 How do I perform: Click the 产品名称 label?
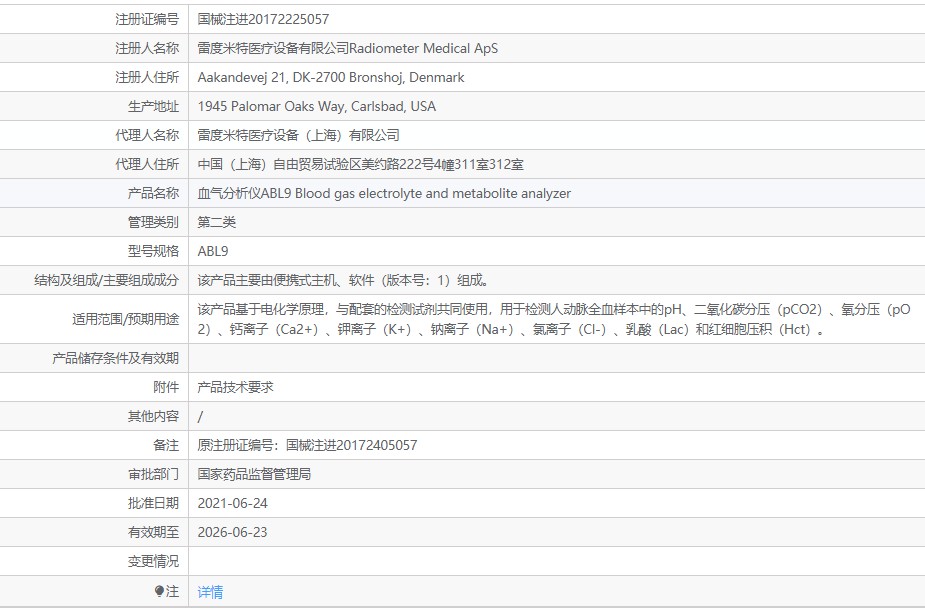(153, 193)
